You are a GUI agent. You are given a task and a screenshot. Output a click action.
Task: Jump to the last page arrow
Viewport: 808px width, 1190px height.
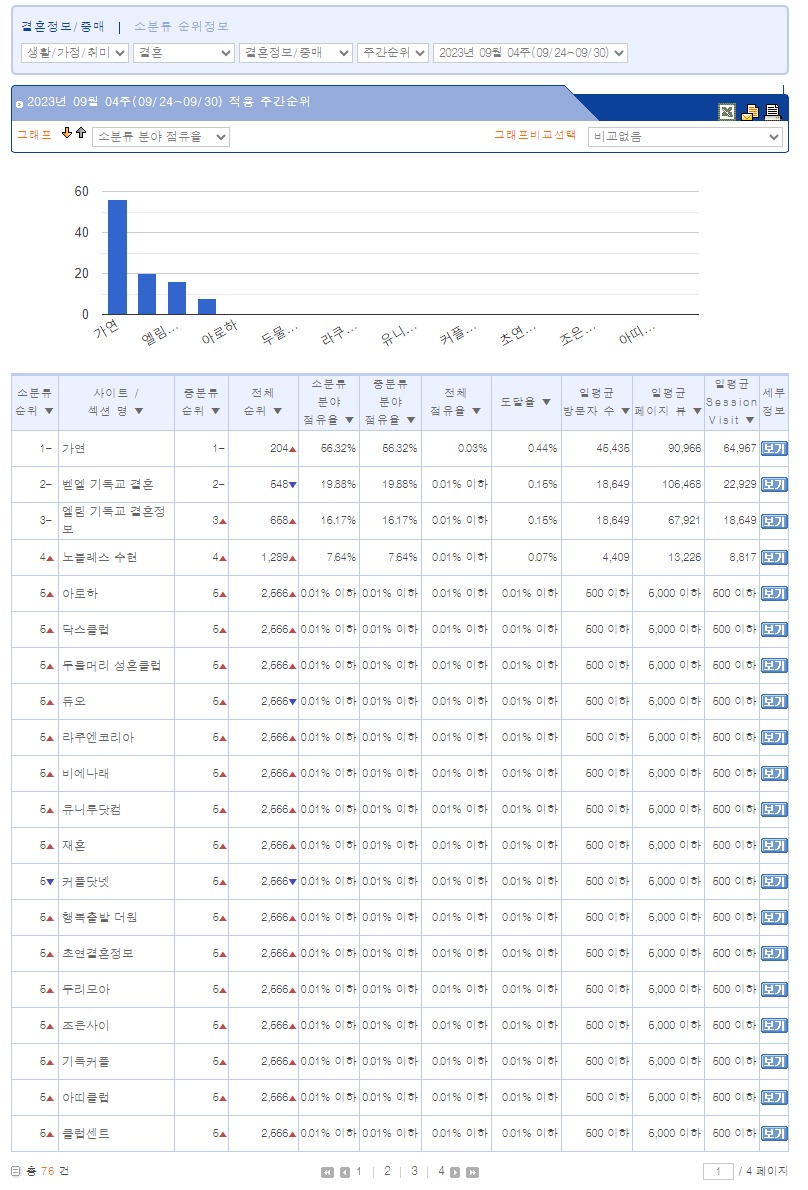(472, 1172)
